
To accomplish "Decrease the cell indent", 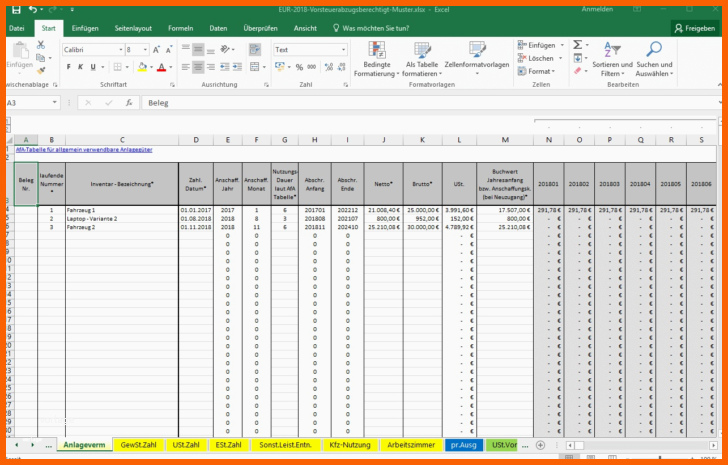I will [225, 67].
